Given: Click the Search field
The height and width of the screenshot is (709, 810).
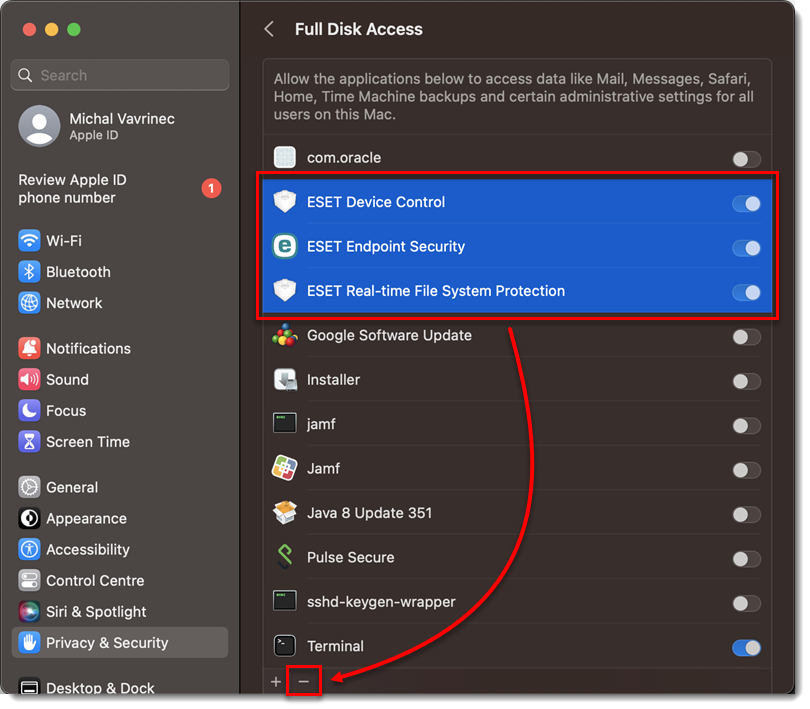Looking at the screenshot, I should (120, 75).
